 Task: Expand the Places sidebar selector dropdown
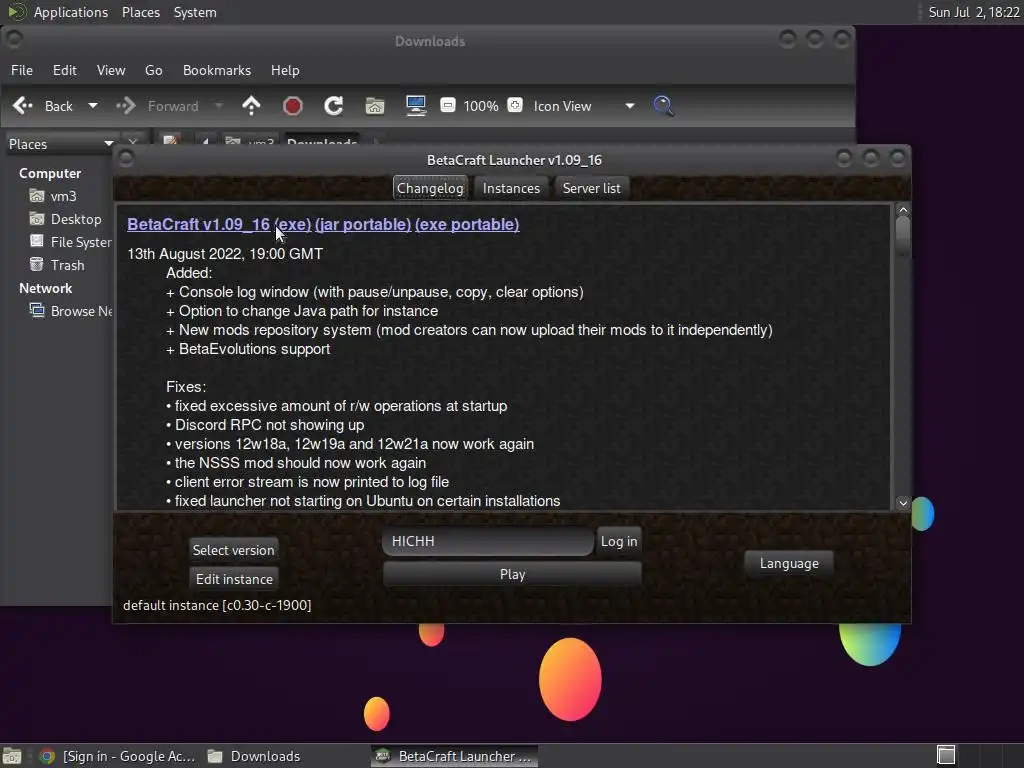coord(61,144)
